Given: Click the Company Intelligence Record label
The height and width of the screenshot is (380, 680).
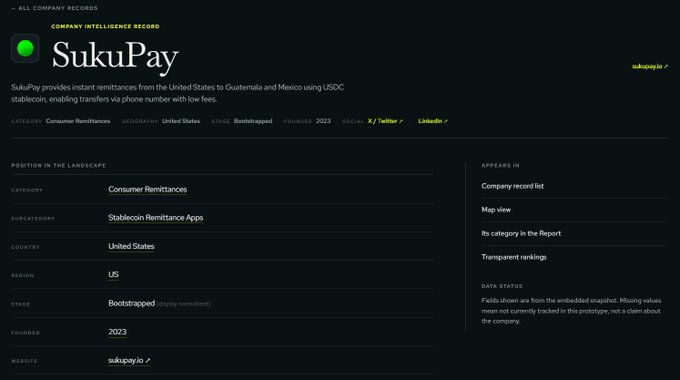Looking at the screenshot, I should 105,26.
